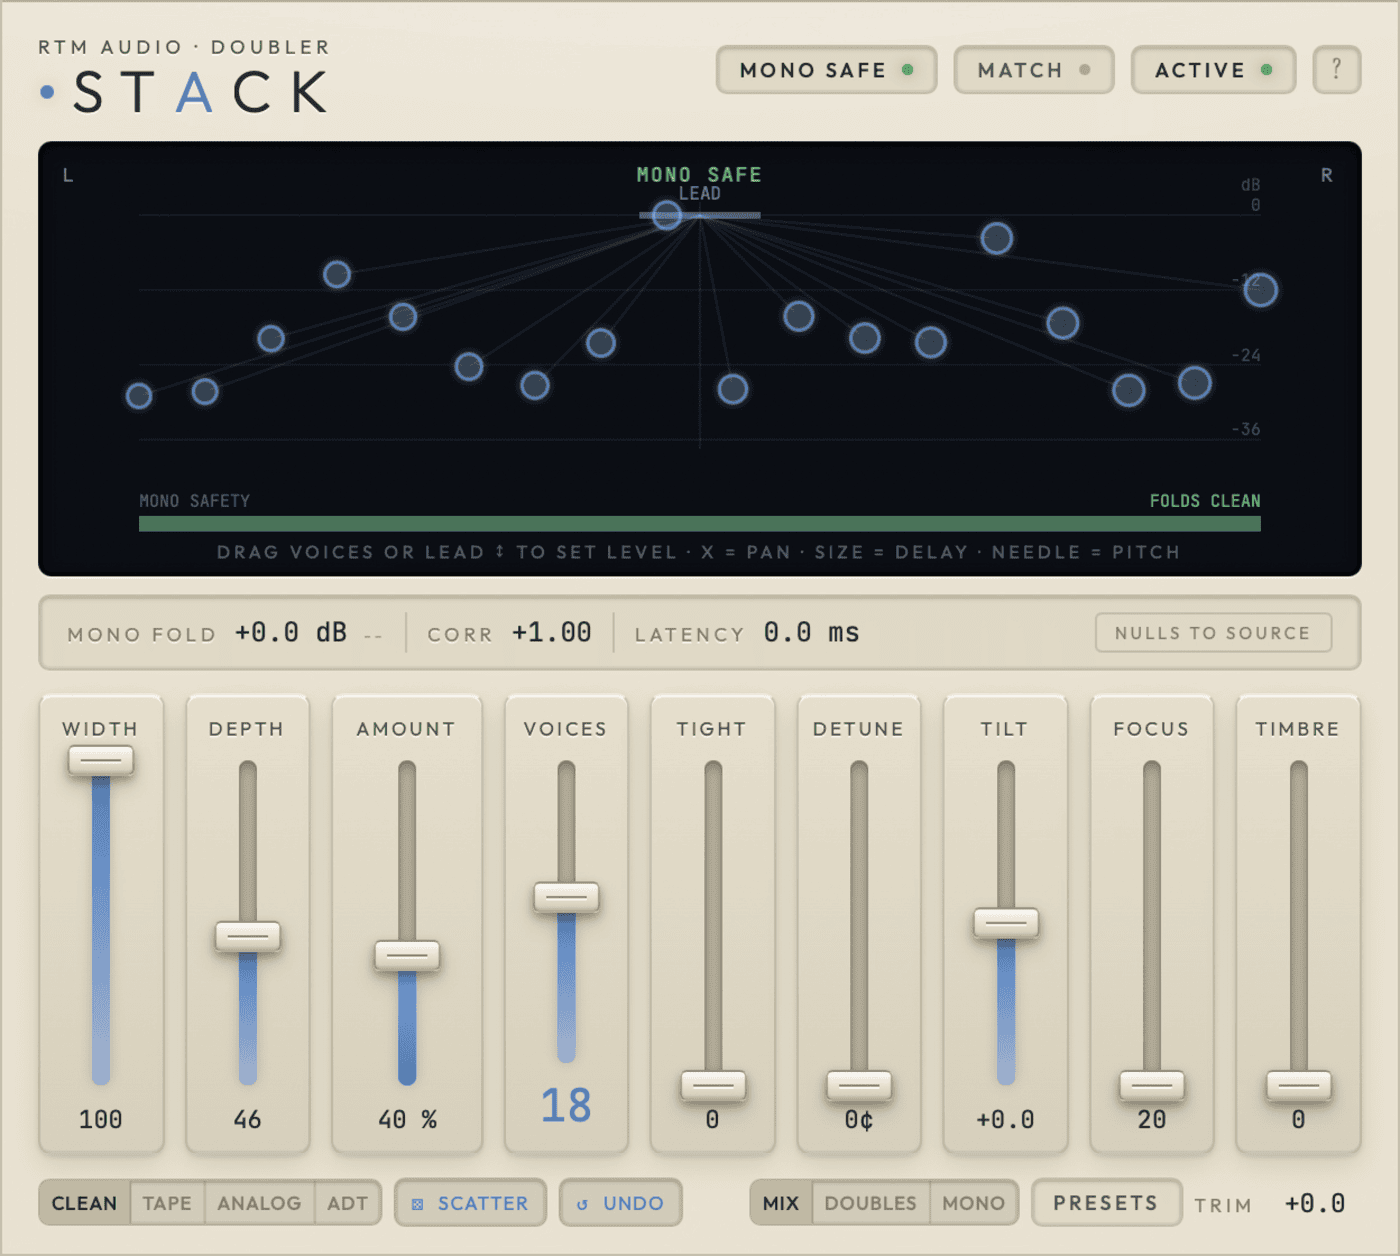The width and height of the screenshot is (1400, 1256).
Task: Click the CORR readout "+1.00"
Action: click(552, 633)
